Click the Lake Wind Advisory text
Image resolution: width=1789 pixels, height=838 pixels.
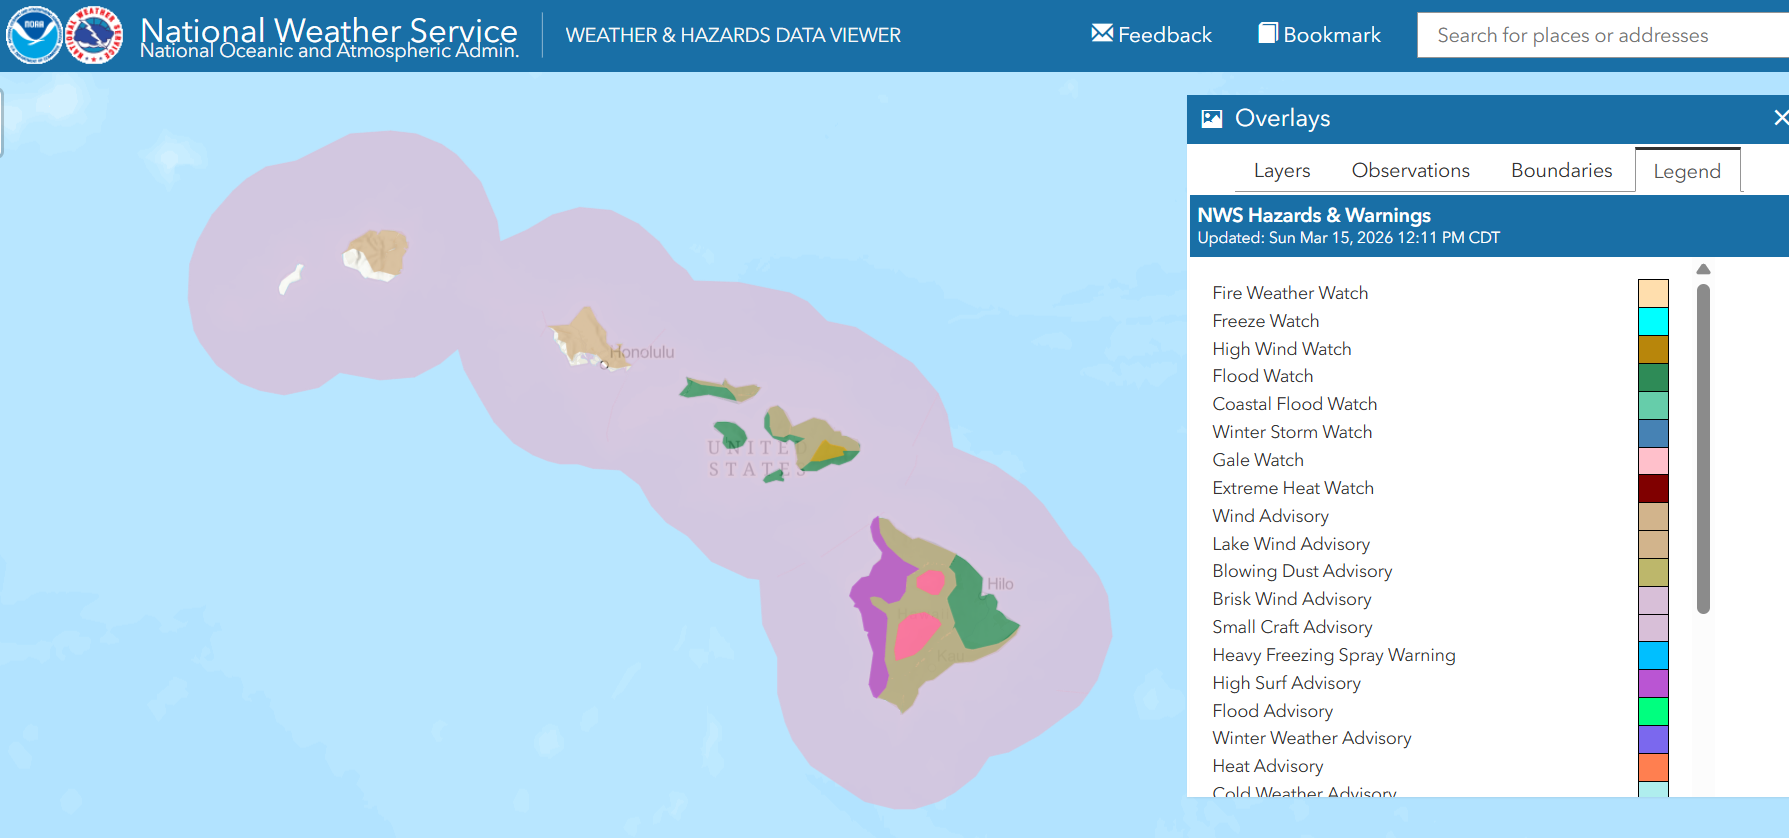[1291, 544]
